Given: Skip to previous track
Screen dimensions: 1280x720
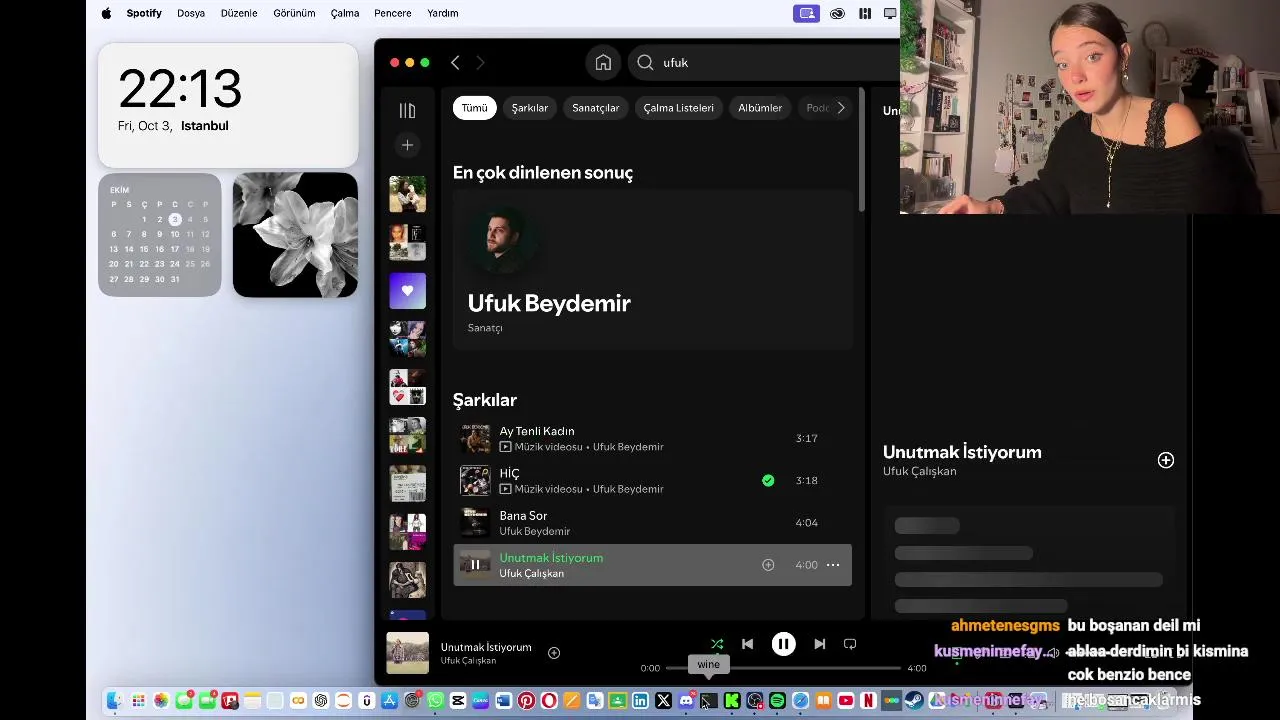Looking at the screenshot, I should (747, 644).
